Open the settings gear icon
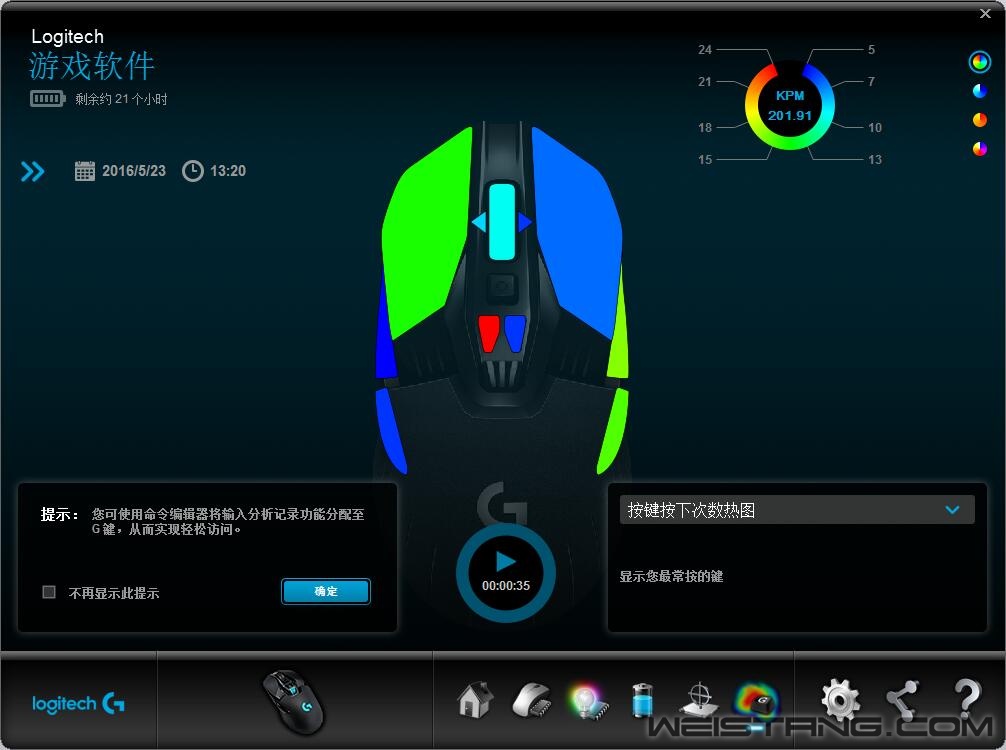 click(x=841, y=699)
